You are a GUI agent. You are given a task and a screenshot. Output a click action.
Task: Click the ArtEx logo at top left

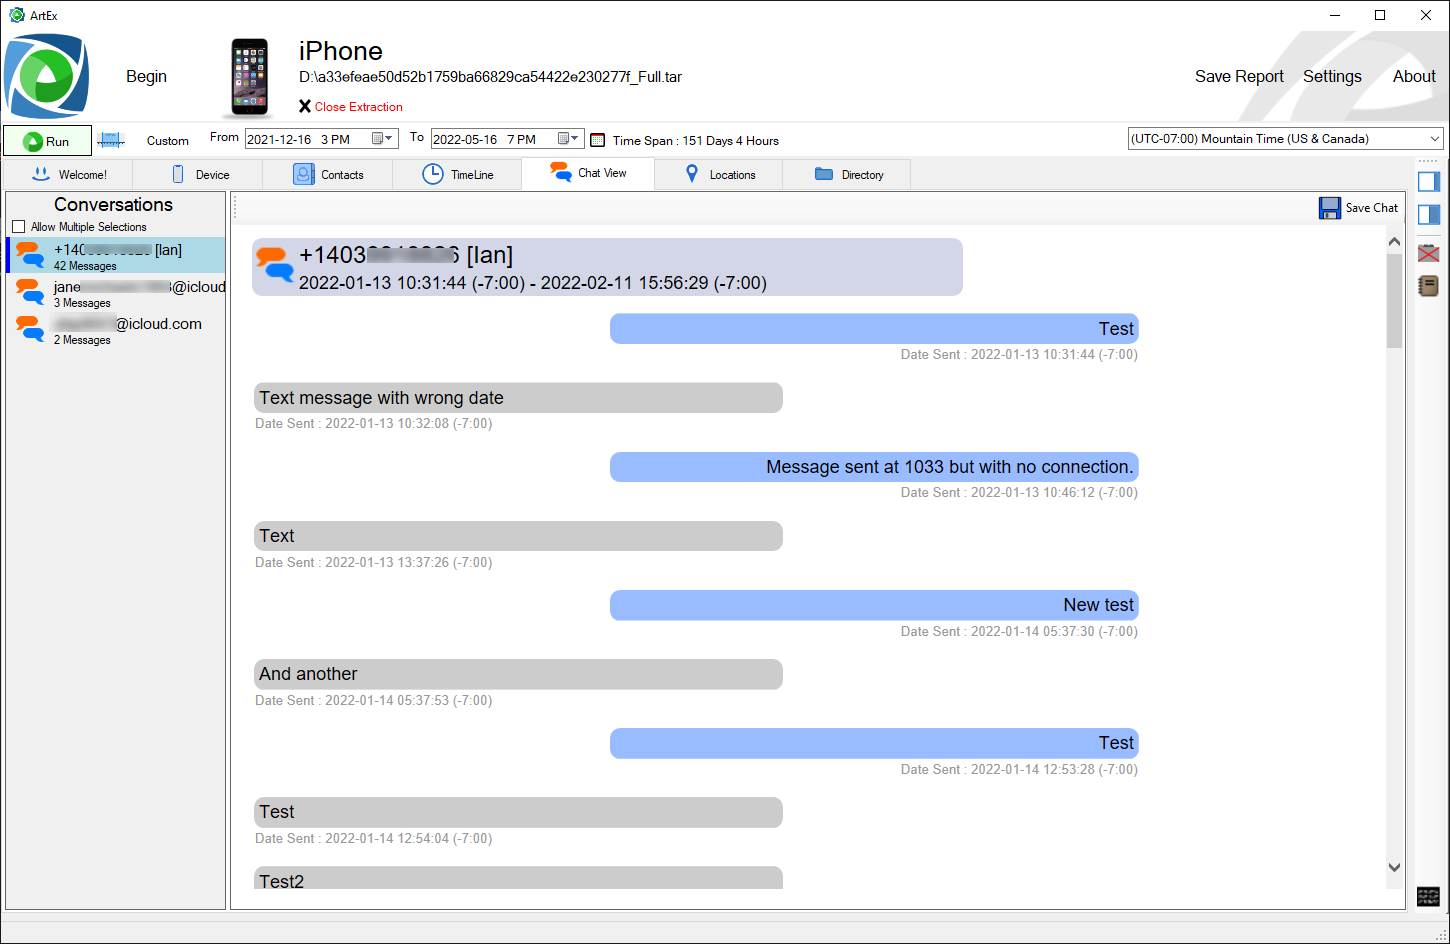click(46, 77)
